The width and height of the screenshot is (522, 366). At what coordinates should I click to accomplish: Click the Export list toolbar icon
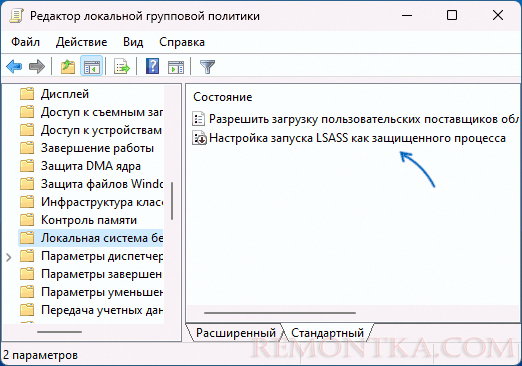coord(122,66)
